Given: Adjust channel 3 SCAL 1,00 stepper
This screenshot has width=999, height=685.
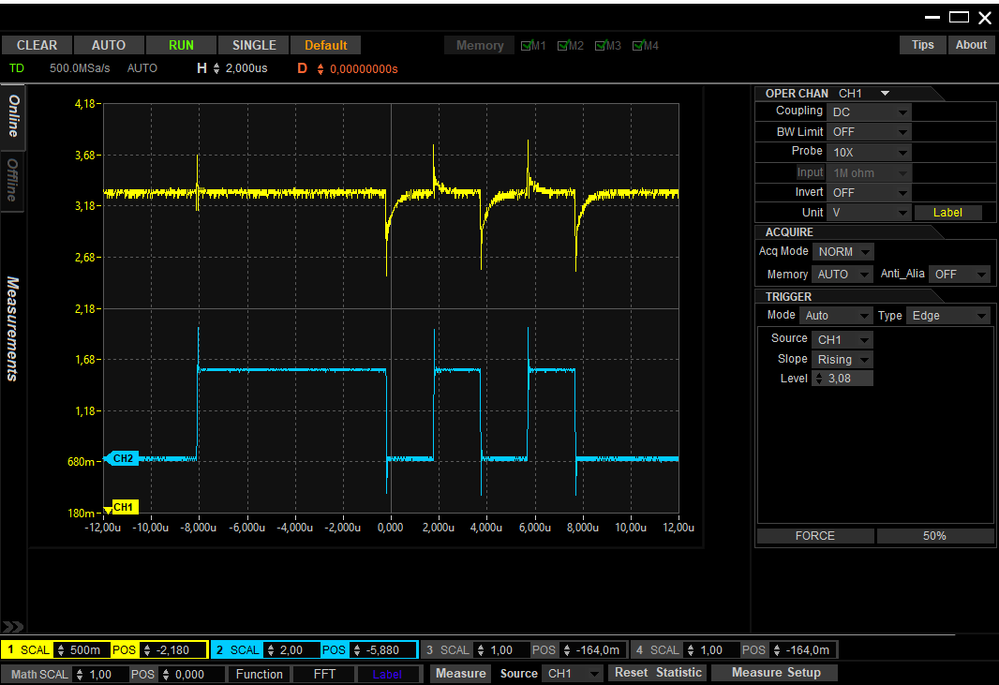Looking at the screenshot, I should coord(481,650).
